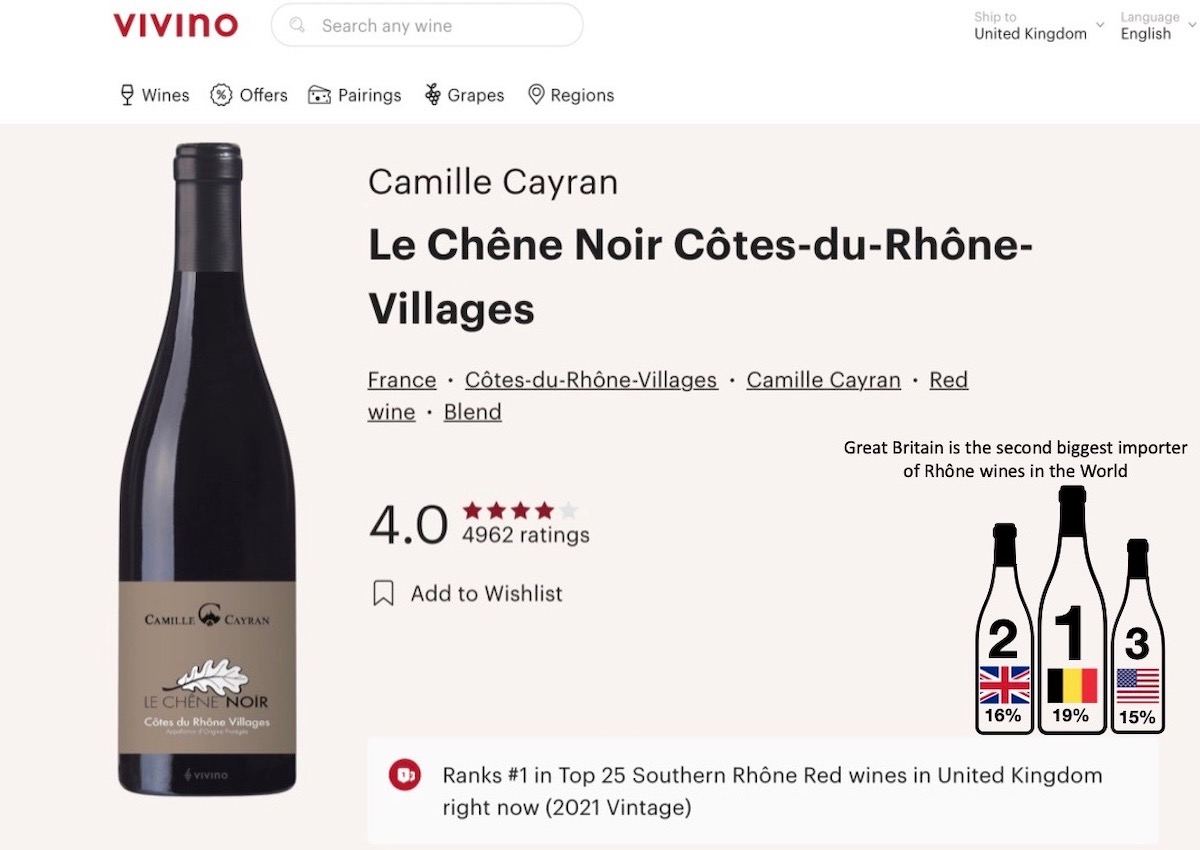Click the Offers percent badge icon
Screen dimensions: 1200x850
click(221, 95)
